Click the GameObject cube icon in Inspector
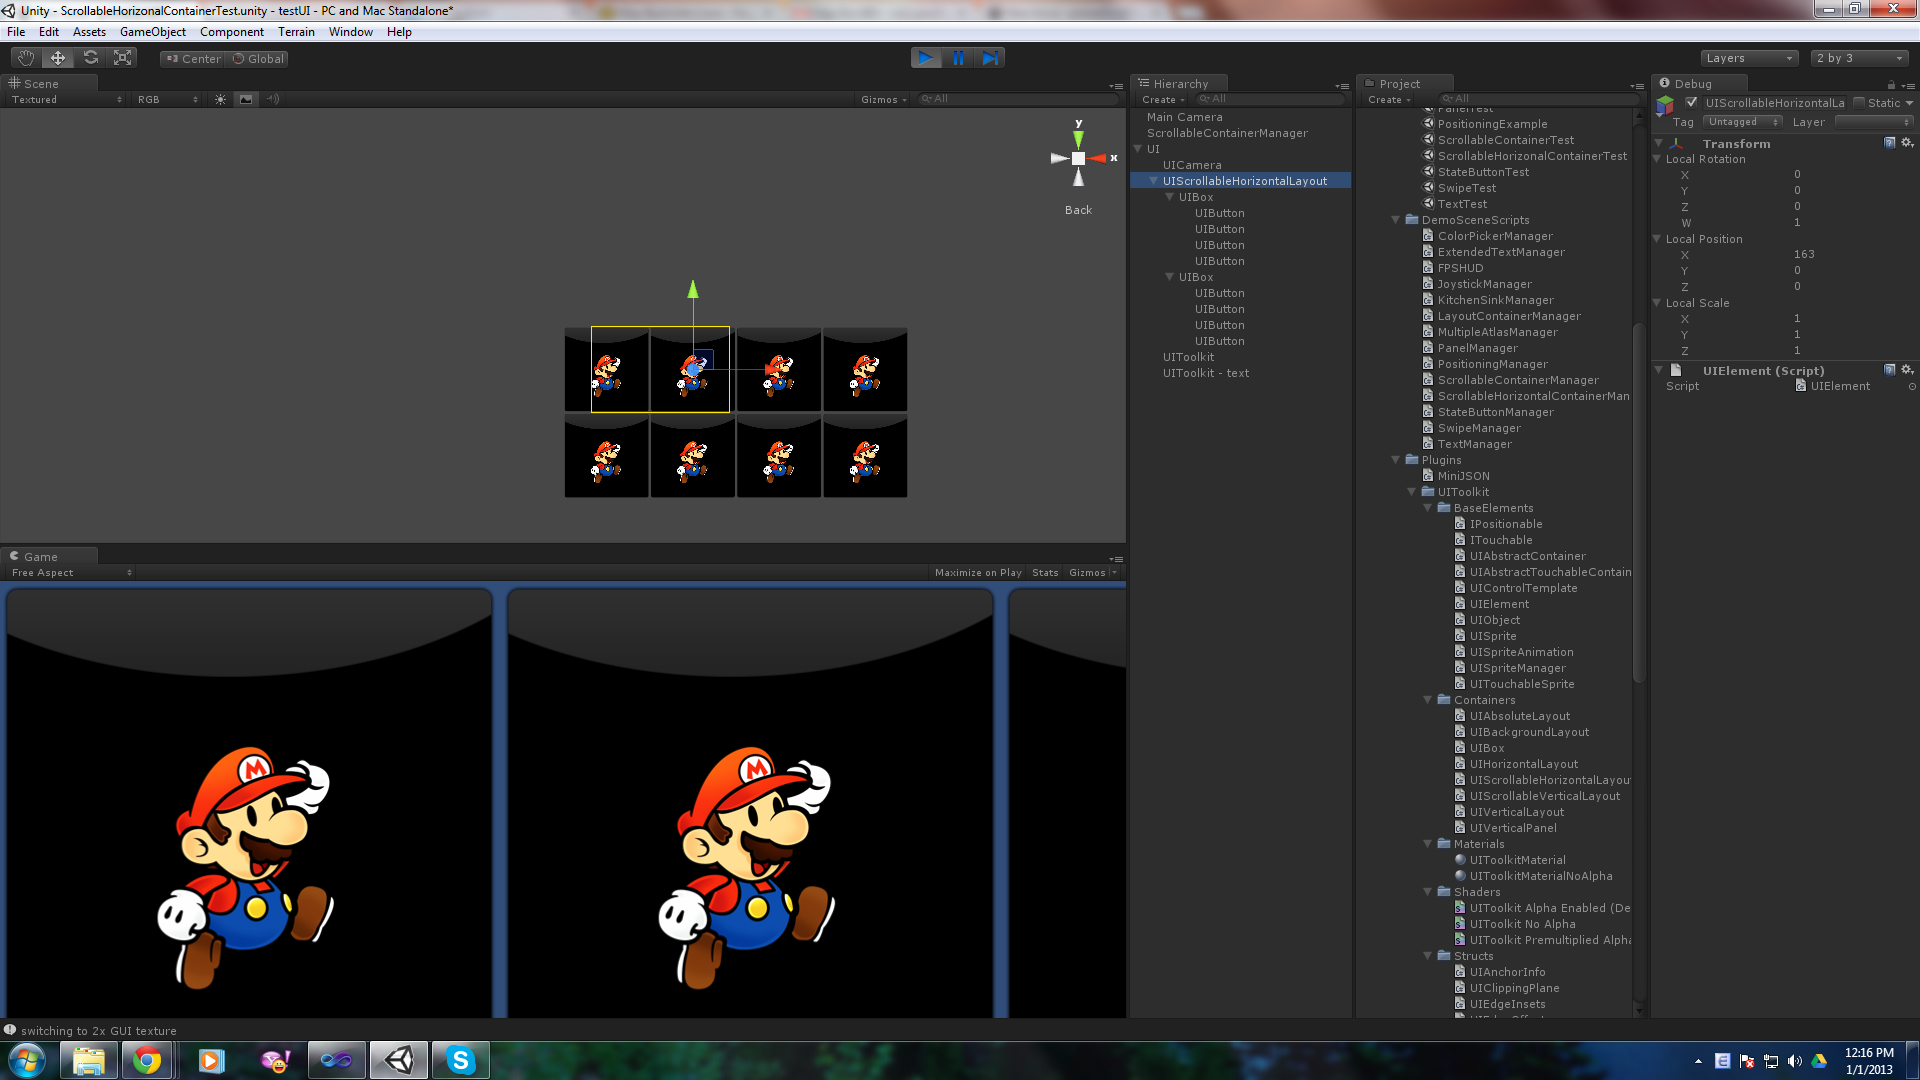This screenshot has height=1080, width=1920. (x=1666, y=105)
